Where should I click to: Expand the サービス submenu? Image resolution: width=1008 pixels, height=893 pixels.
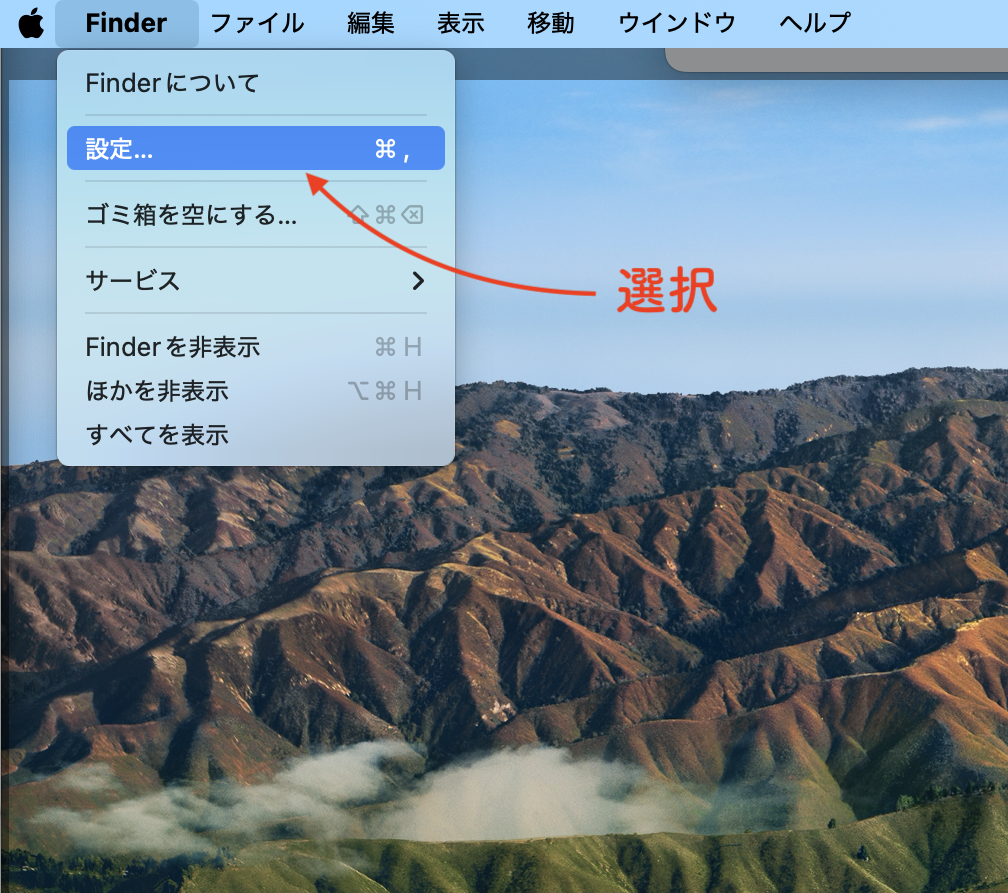point(256,281)
